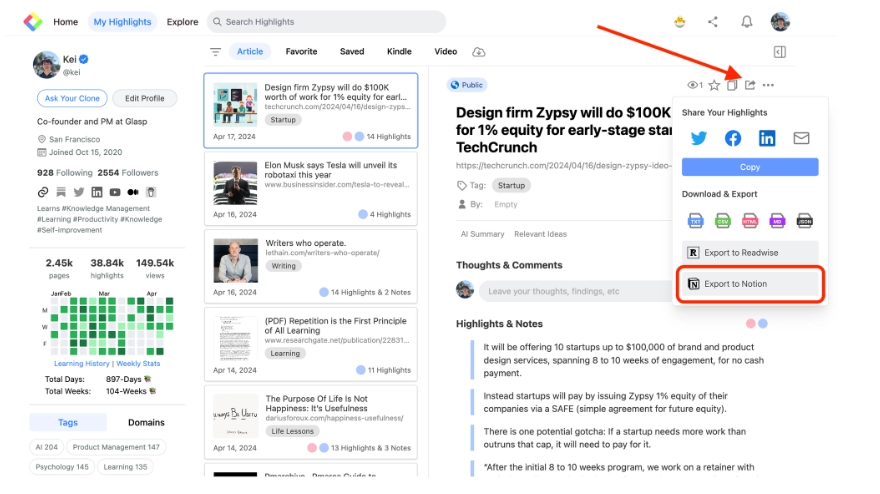The width and height of the screenshot is (880, 494).
Task: Click the Writing tag on article card
Action: click(283, 266)
